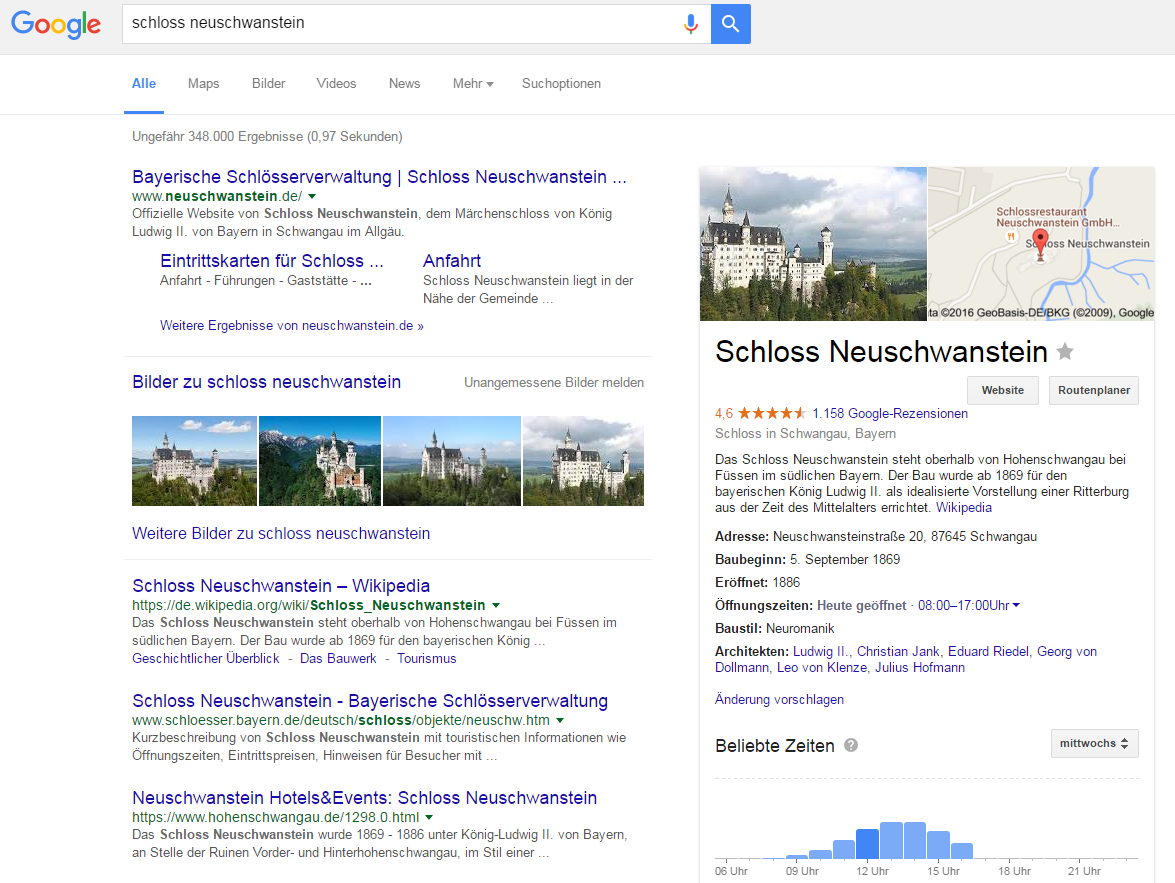Open the Anfahrt sitelink

pos(452,261)
